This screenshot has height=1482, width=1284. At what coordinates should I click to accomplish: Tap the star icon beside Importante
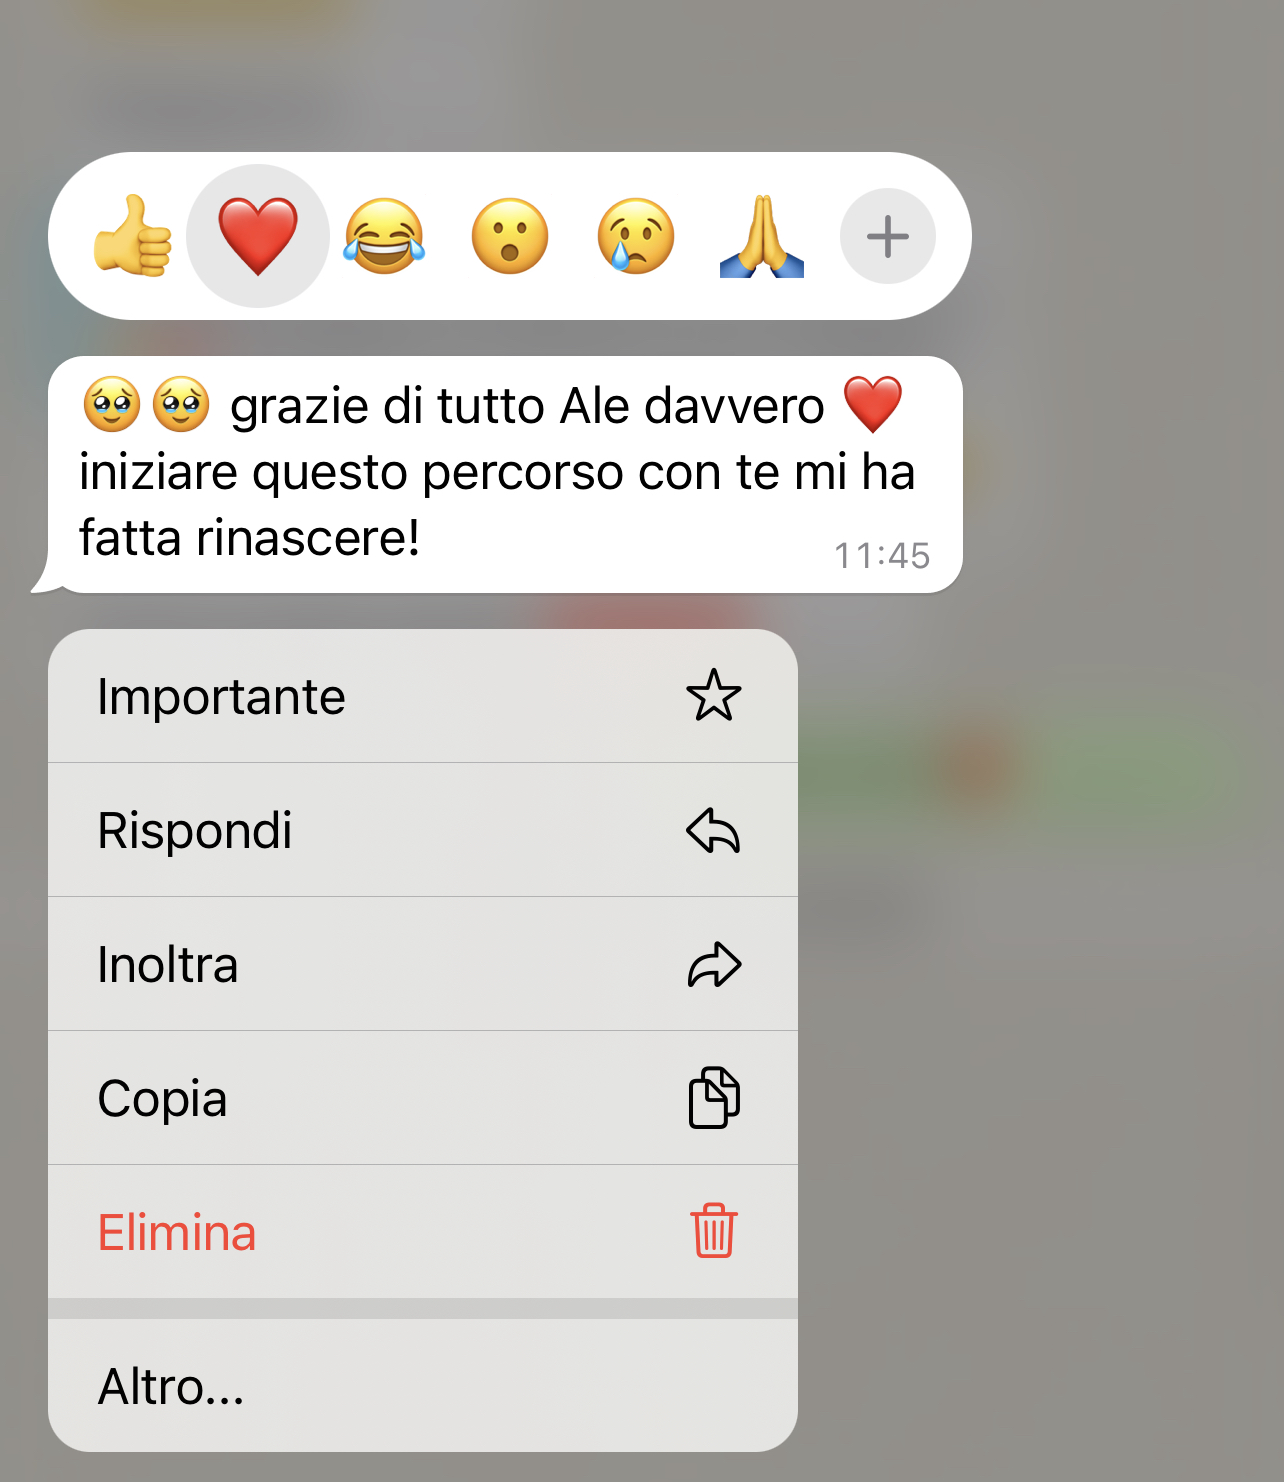pos(714,696)
